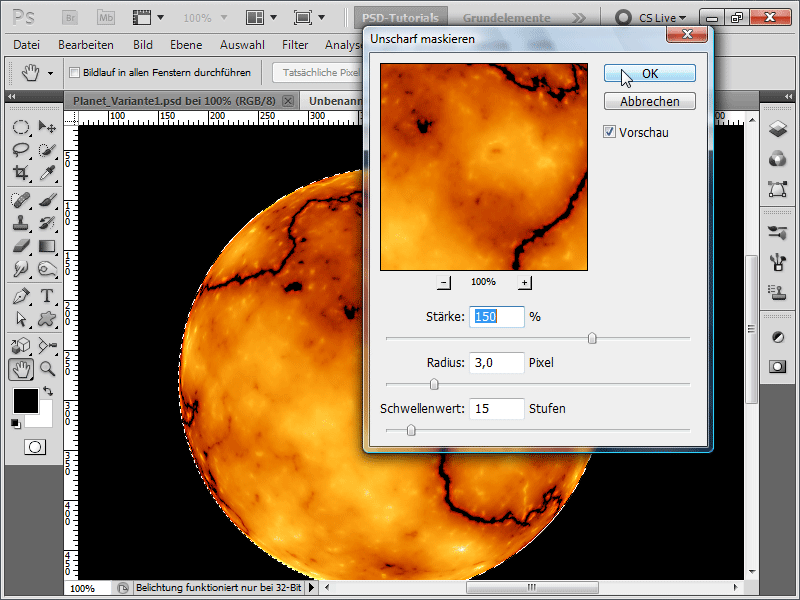
Task: Select the Sponge tool
Action: click(47, 268)
